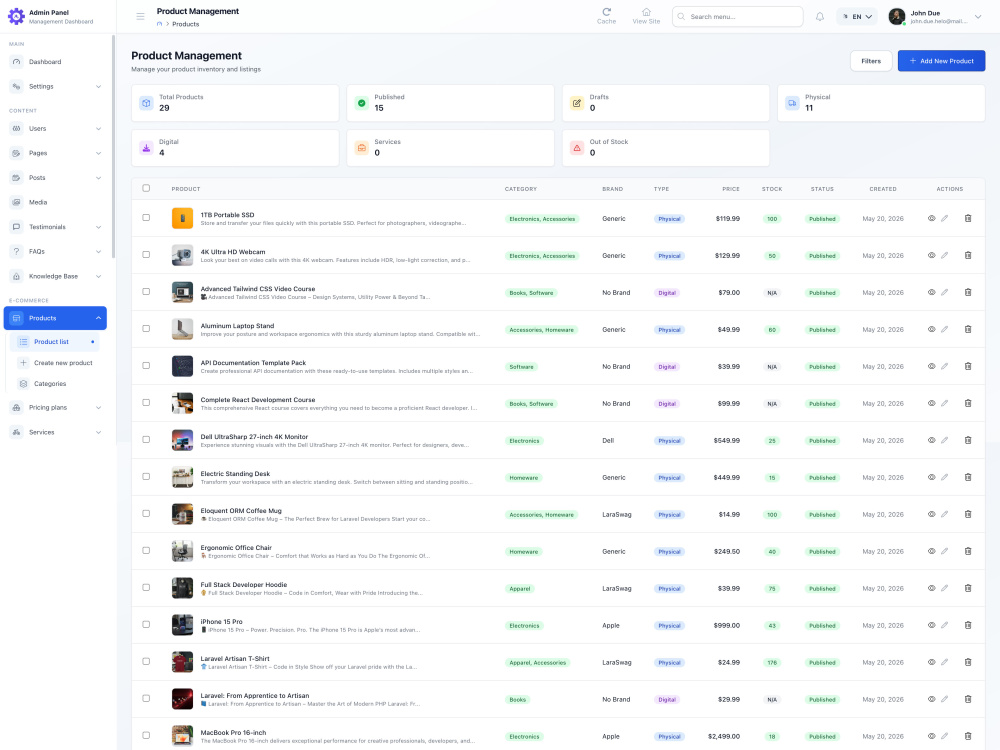The image size is (1000, 750).
Task: Open Create new product submenu item
Action: coord(56,363)
